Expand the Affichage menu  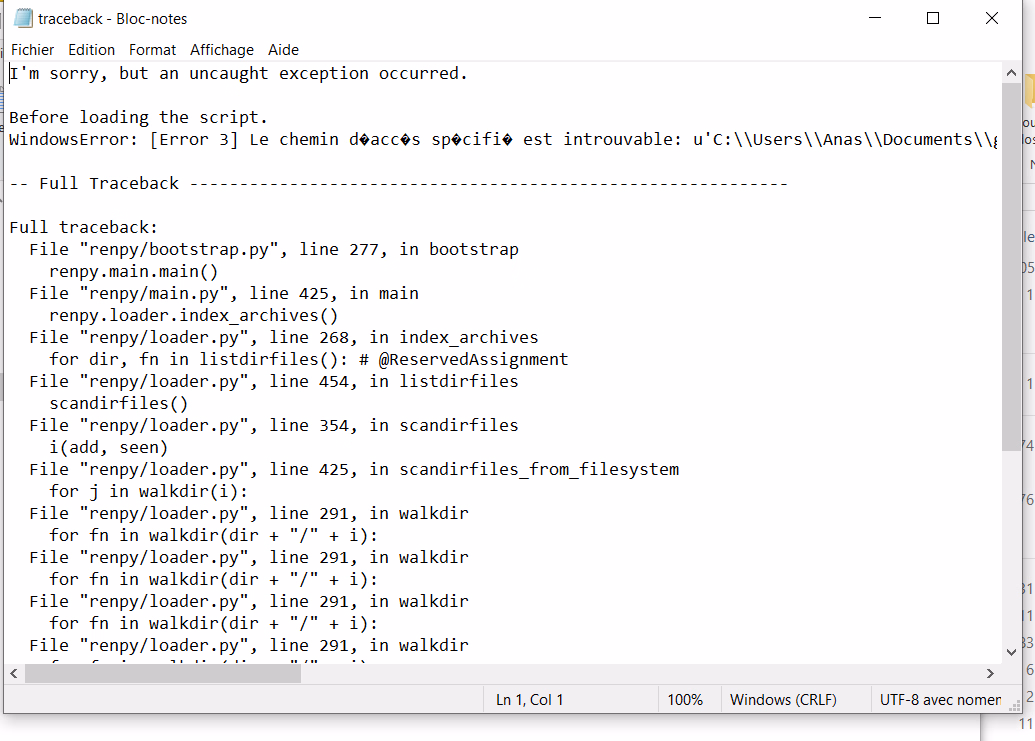(x=222, y=50)
